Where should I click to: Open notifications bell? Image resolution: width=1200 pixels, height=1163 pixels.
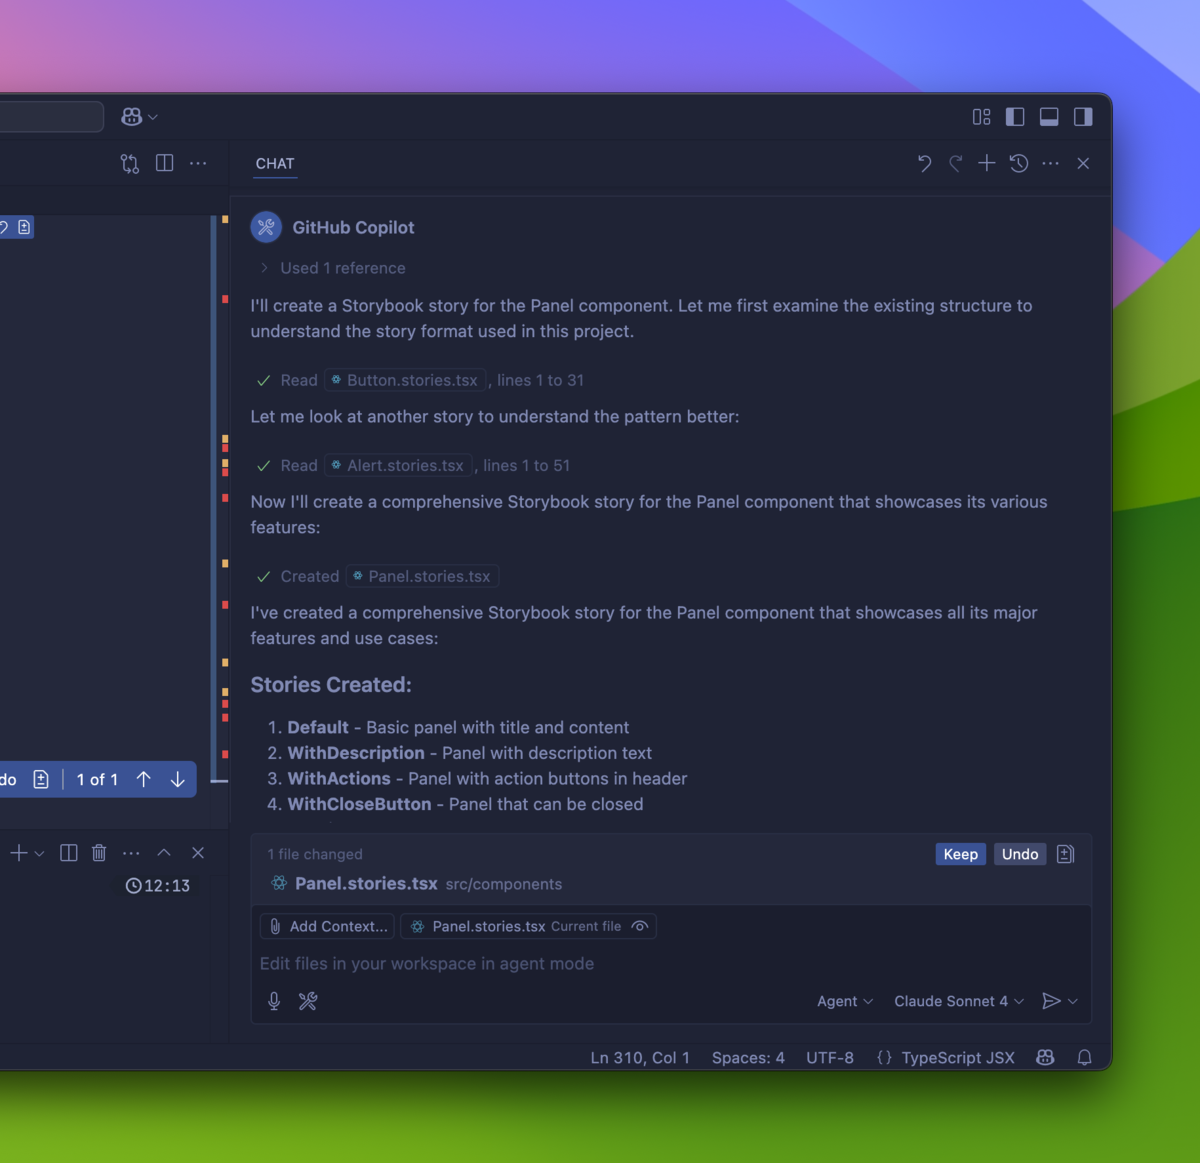pos(1084,1058)
